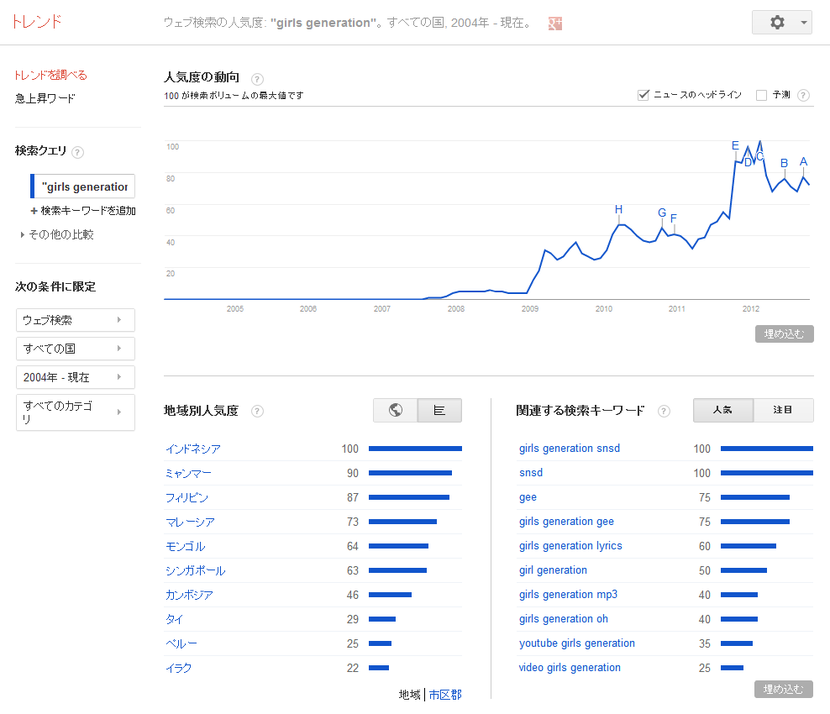Open the すべての国 dropdown
Screen dimensions: 830x714
[x=75, y=348]
